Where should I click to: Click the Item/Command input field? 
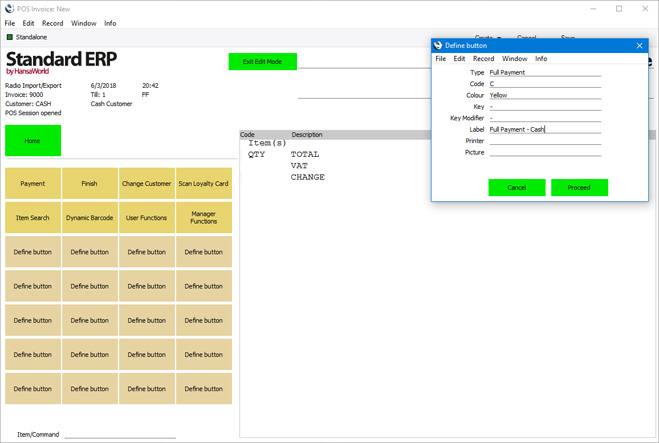[120, 434]
